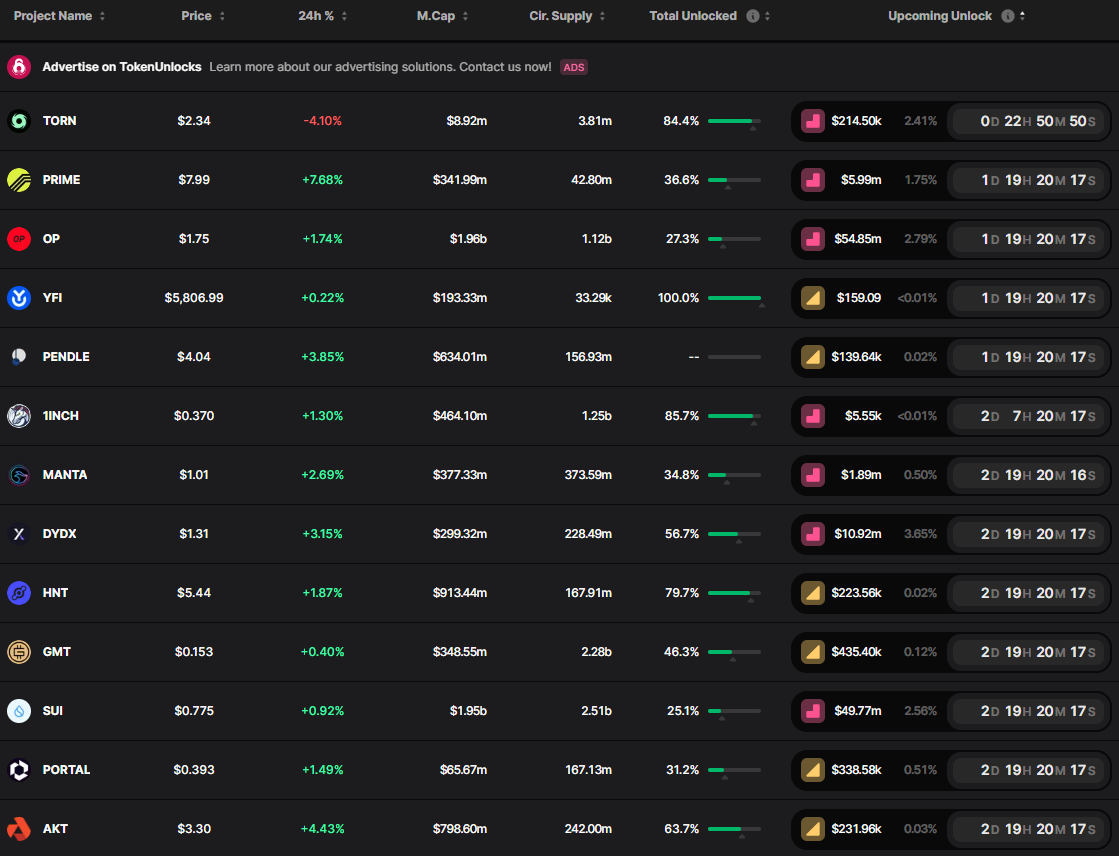Viewport: 1119px width, 856px height.
Task: Click the 242.00m supply value for AKT
Action: (588, 829)
